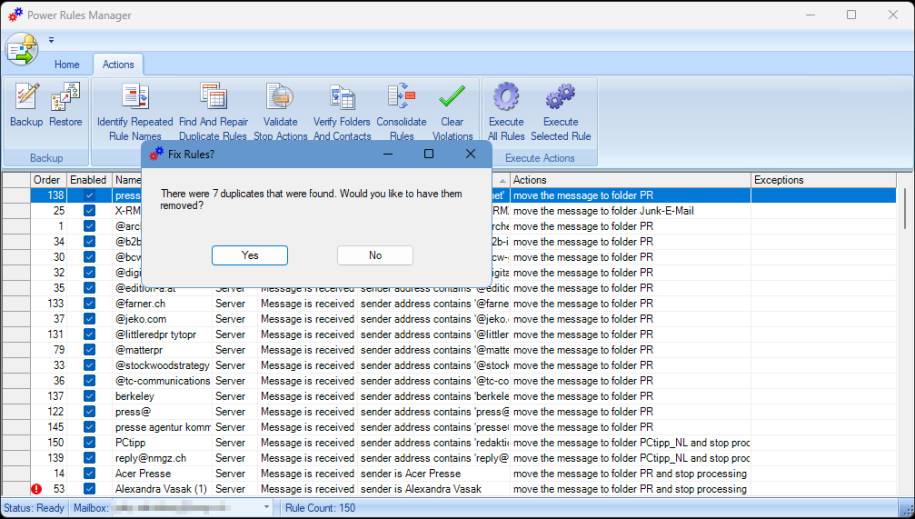Select the @stockwoodstrategy rule name
Viewport: 915px width, 519px height.
162,365
